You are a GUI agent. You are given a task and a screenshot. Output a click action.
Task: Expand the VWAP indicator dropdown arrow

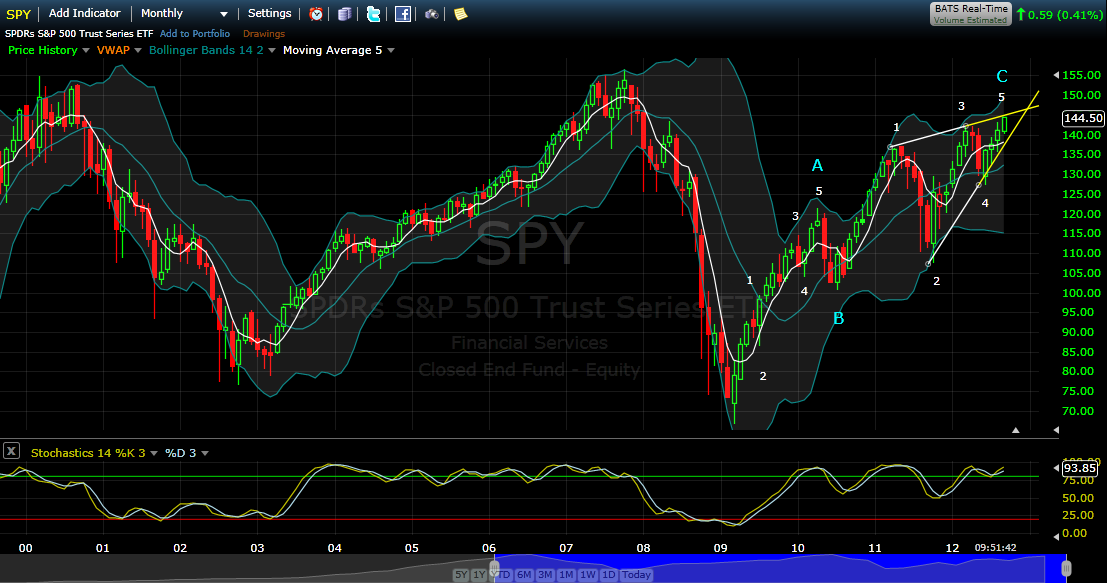click(x=138, y=51)
